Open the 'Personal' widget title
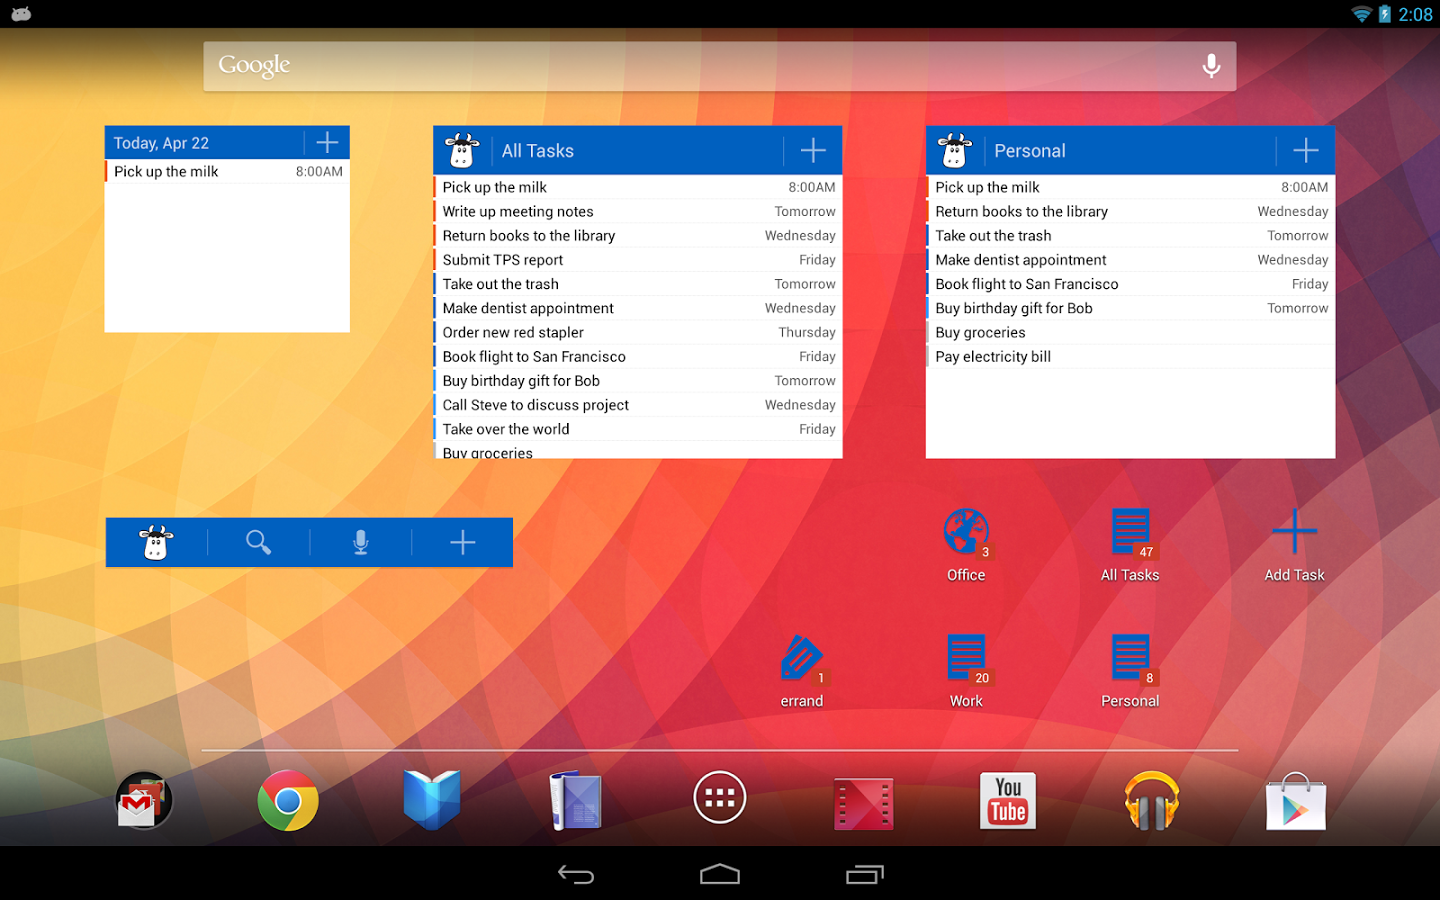The image size is (1440, 900). 1030,151
